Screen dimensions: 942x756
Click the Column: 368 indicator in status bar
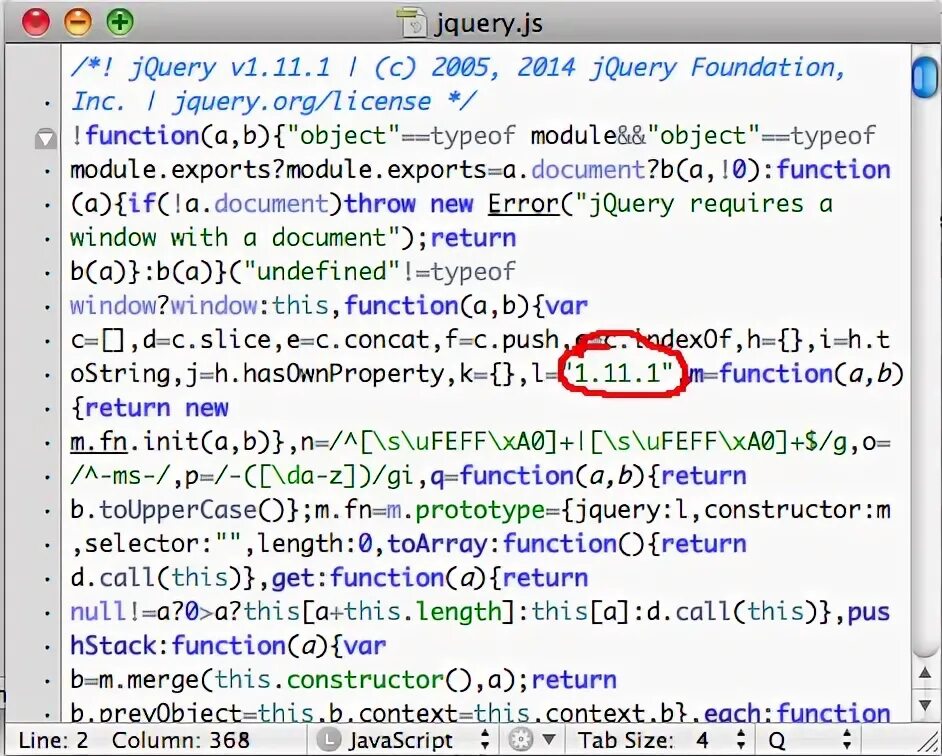tap(180, 740)
